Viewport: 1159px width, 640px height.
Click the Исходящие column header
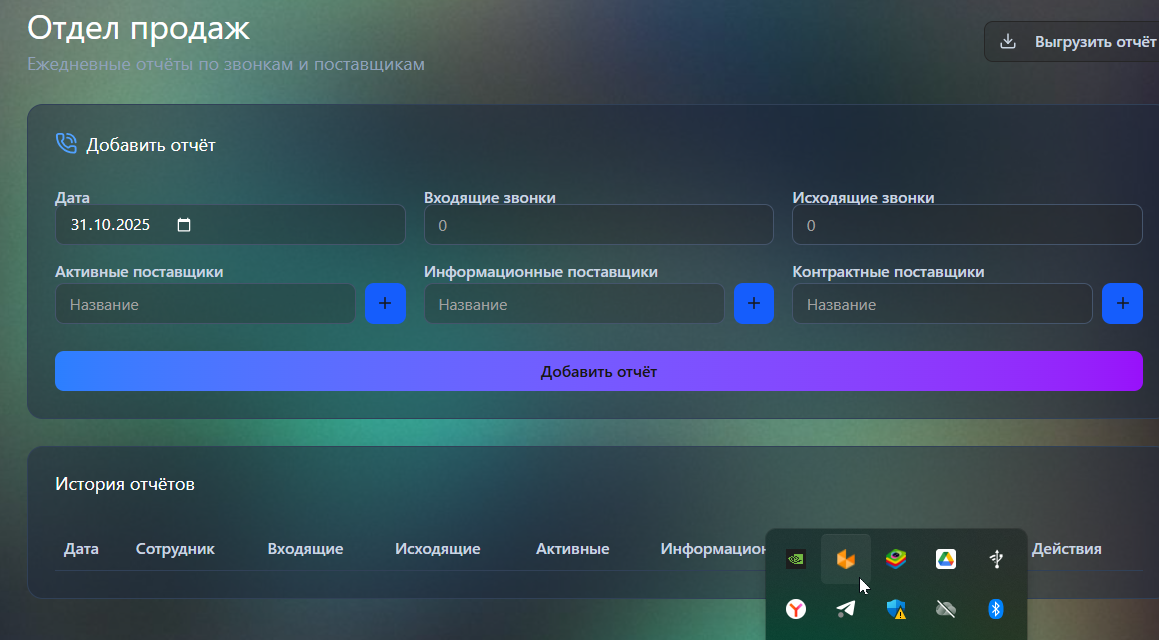[438, 549]
